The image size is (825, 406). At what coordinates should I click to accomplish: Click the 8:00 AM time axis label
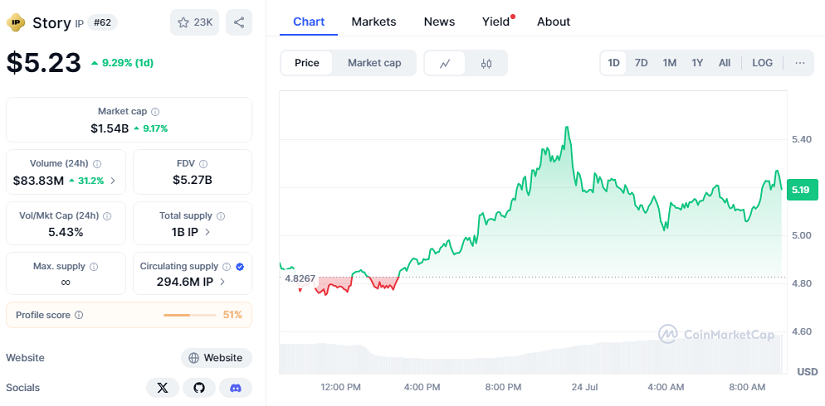[747, 388]
